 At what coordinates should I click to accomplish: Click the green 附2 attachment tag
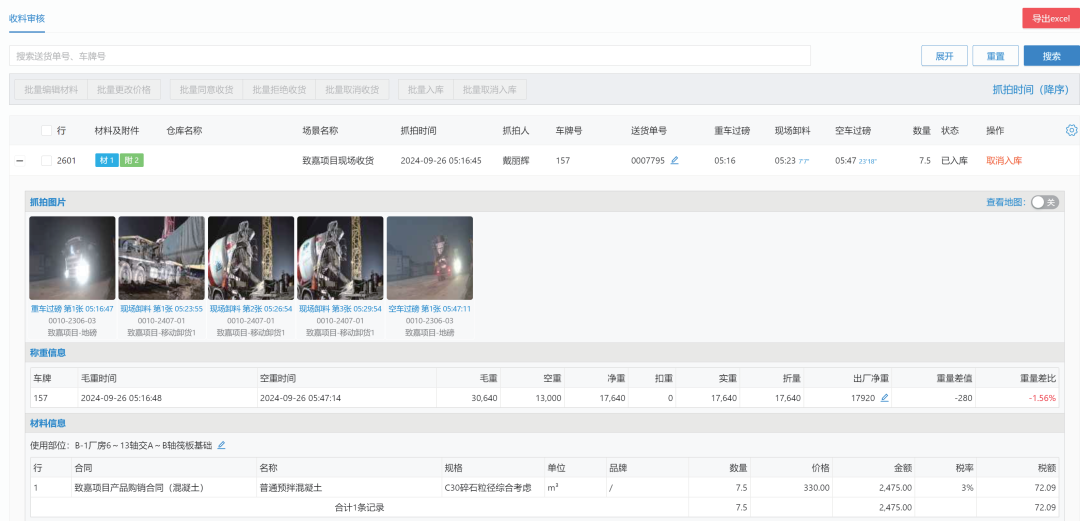[131, 160]
